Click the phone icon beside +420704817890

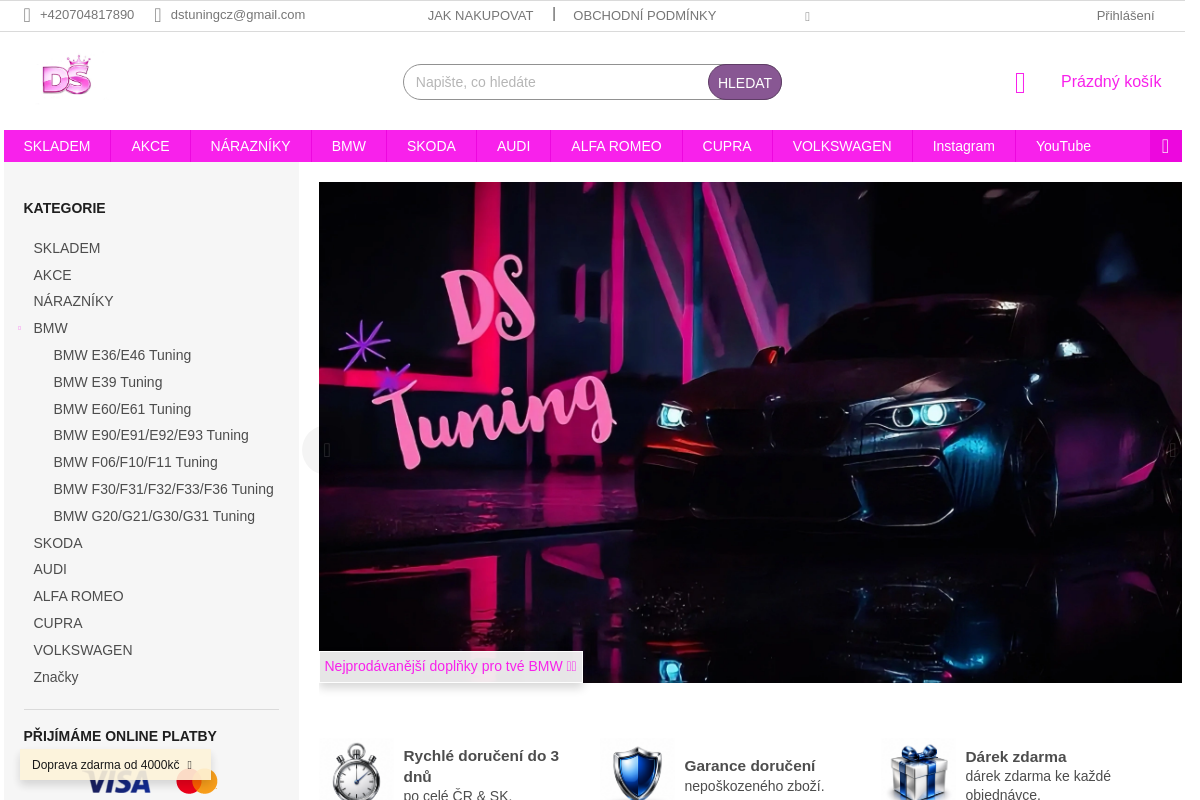[x=27, y=15]
